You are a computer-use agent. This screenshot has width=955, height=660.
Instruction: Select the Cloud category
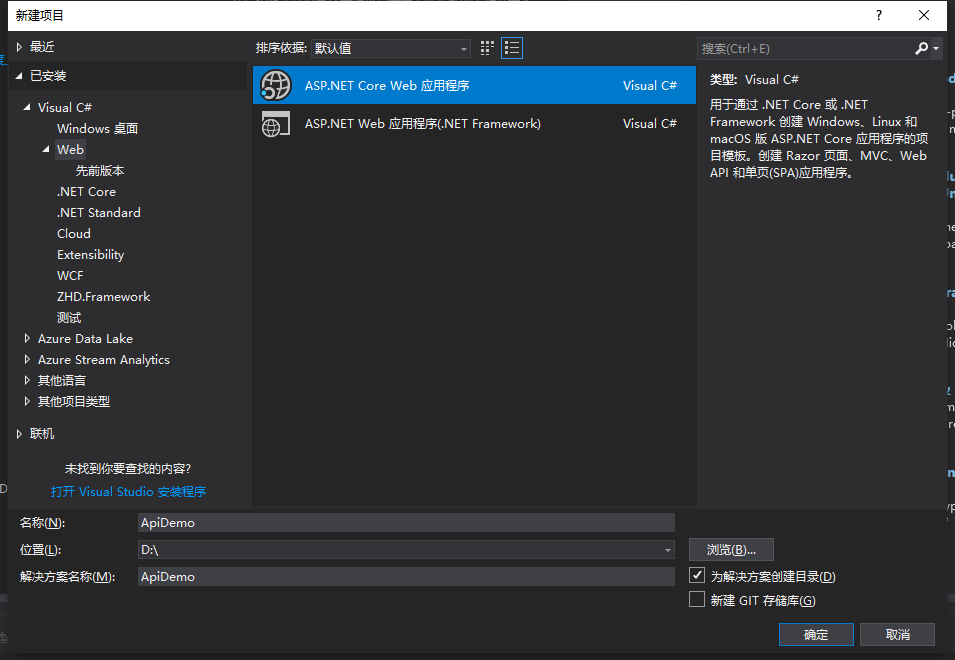(74, 233)
